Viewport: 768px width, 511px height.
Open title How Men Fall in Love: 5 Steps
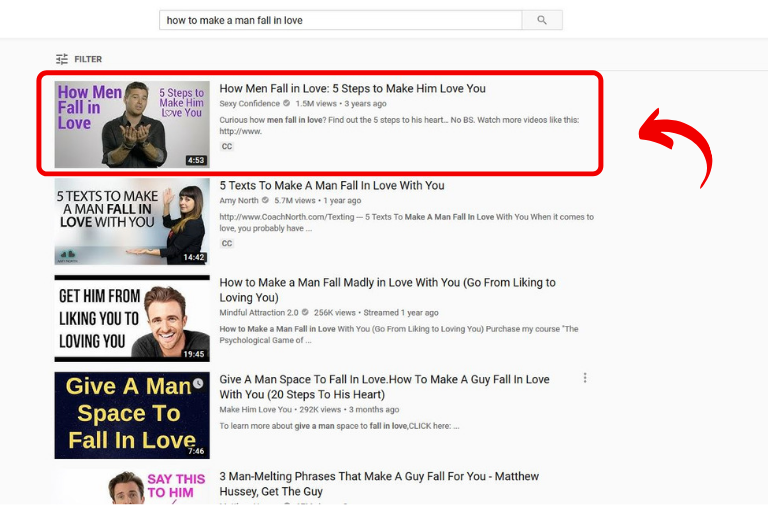click(353, 89)
